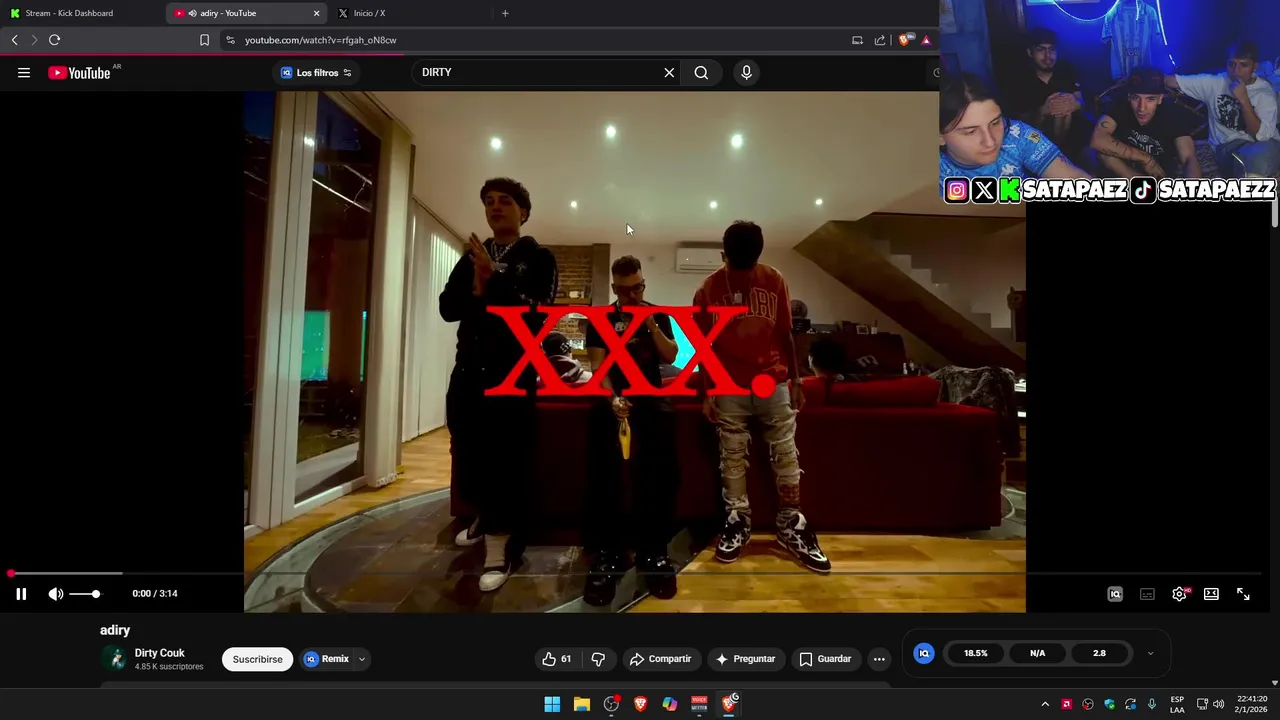Viewport: 1280px width, 720px height.
Task: Expand the Remix dropdown arrow
Action: [x=362, y=659]
